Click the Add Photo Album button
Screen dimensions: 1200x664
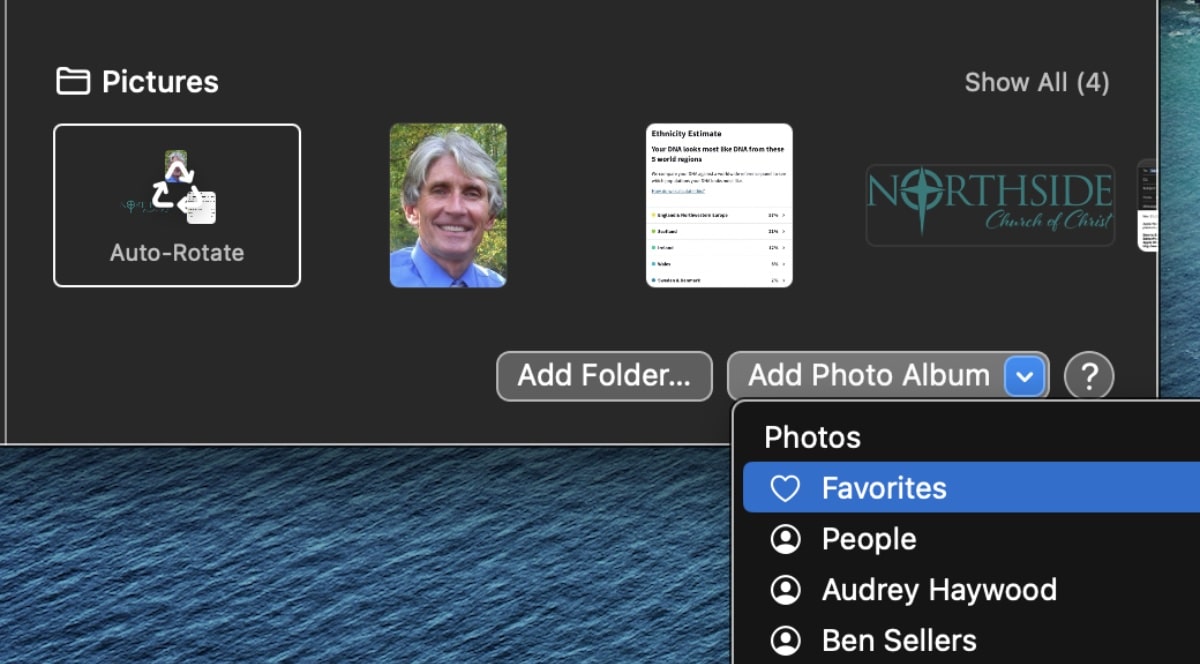click(868, 376)
